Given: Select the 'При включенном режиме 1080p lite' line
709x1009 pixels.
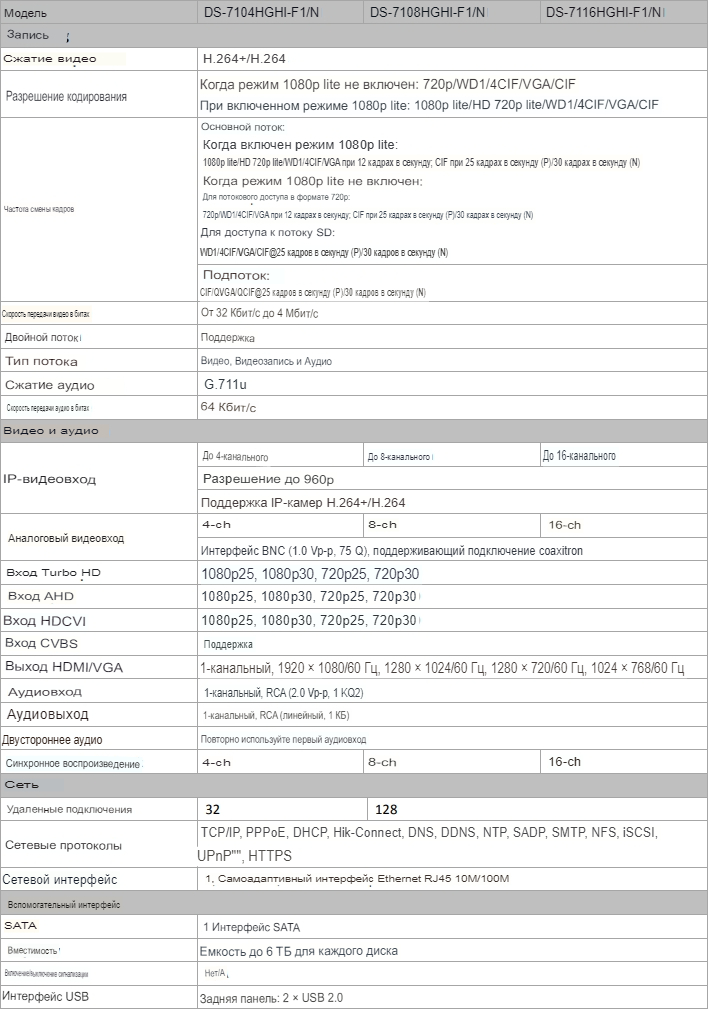Looking at the screenshot, I should (x=429, y=105).
